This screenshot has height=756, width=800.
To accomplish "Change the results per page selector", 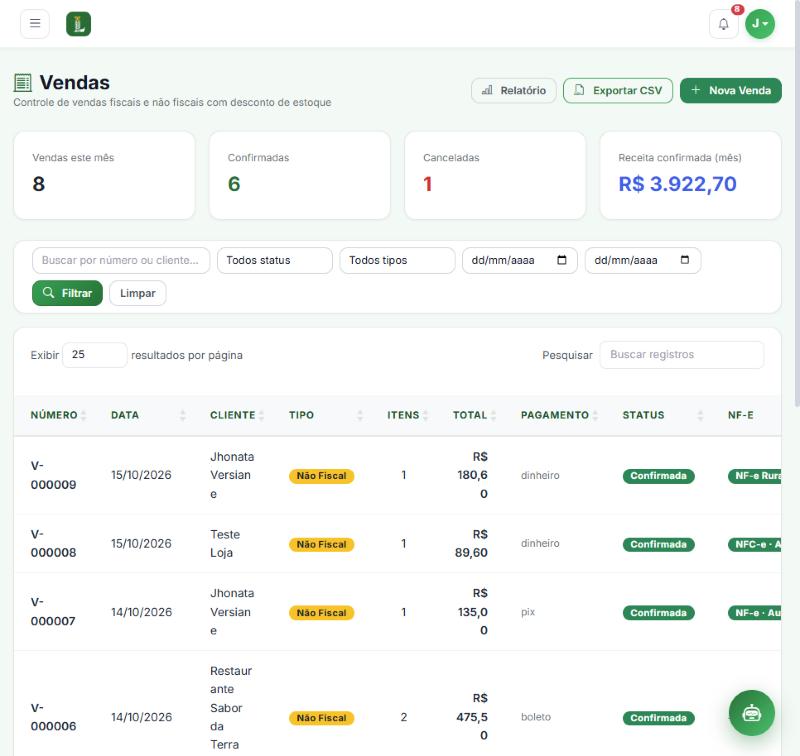I will tap(94, 355).
